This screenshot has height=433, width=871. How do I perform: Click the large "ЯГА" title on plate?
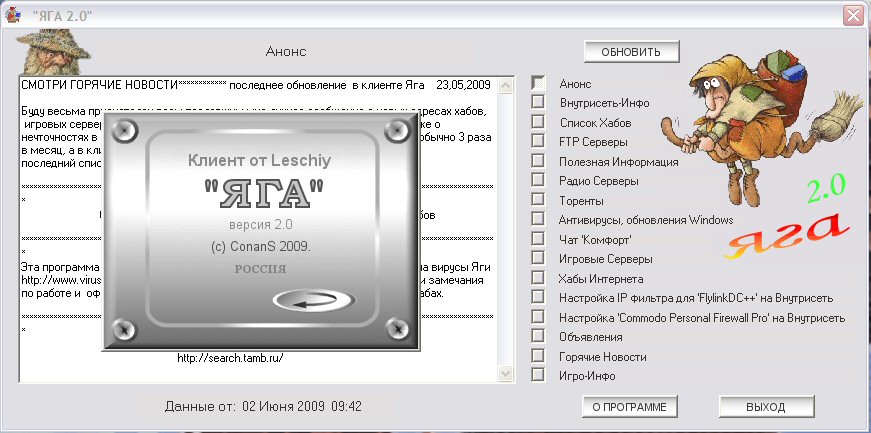pyautogui.click(x=263, y=195)
